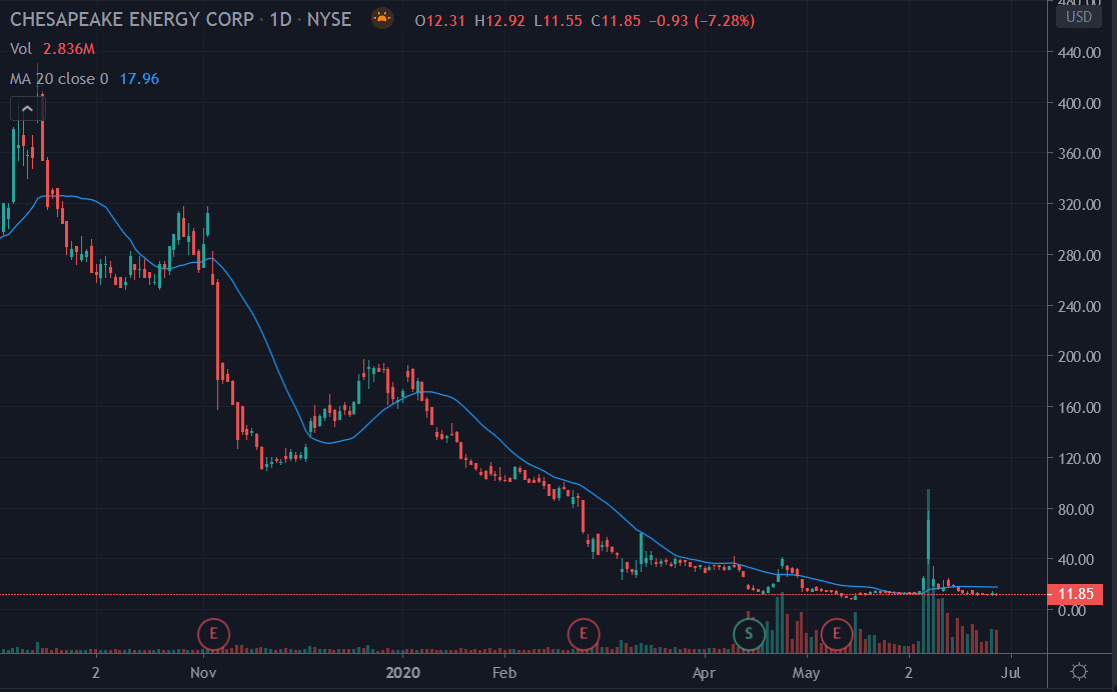Screen dimensions: 1117x692
Task: Open the earnings E marker near May
Action: (x=836, y=633)
